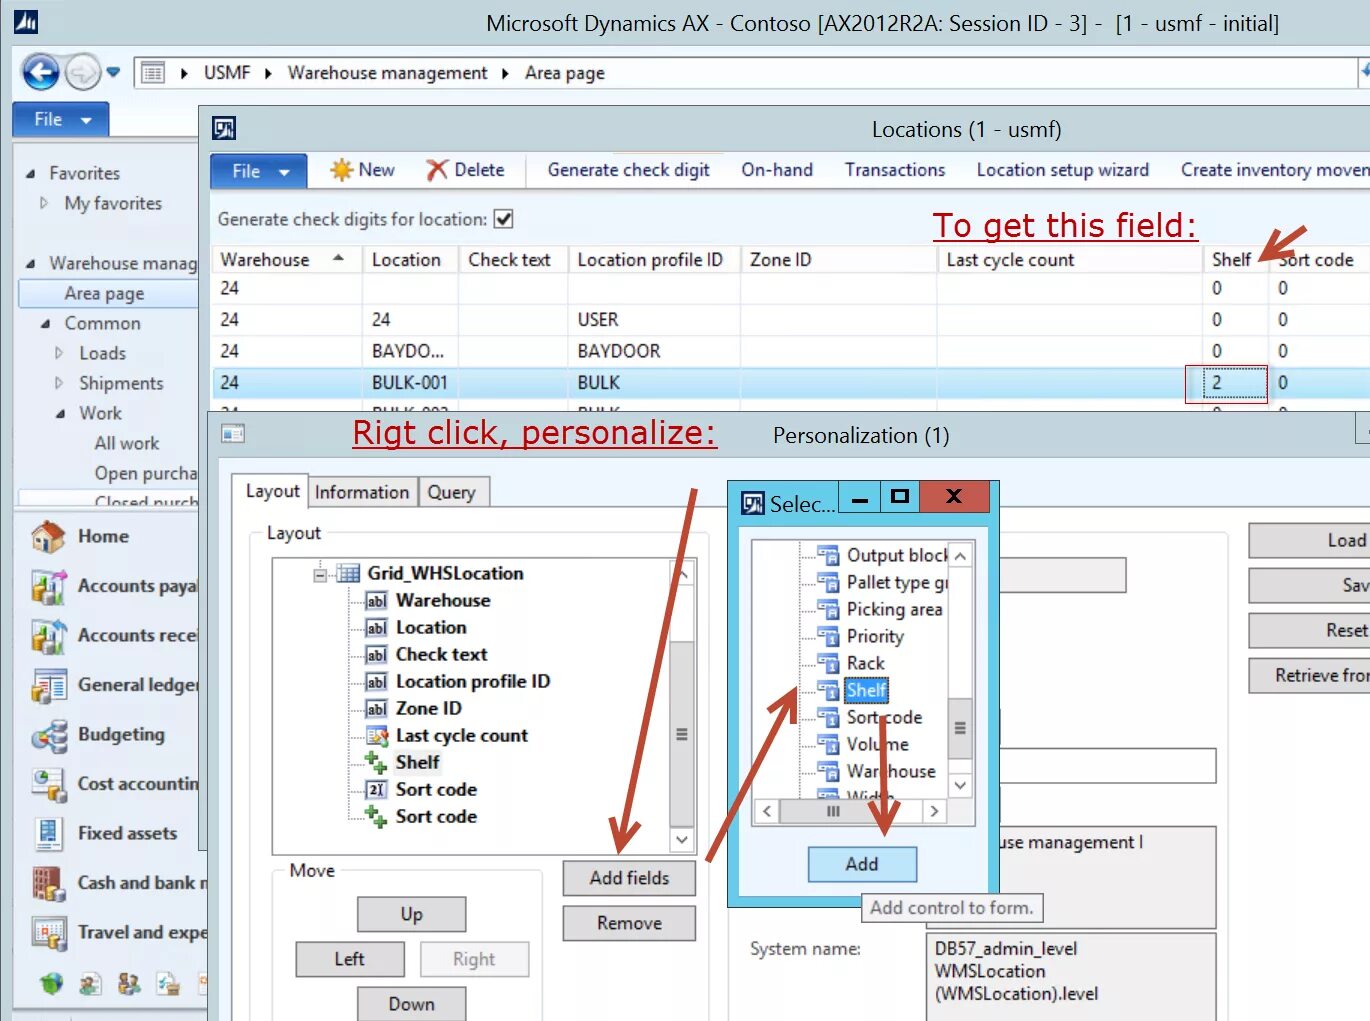Viewport: 1370px width, 1021px height.
Task: Open Area page in navigation
Action: pos(104,294)
